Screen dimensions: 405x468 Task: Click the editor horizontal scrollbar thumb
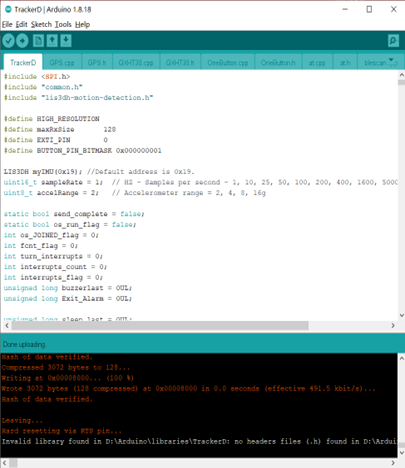pyautogui.click(x=160, y=325)
